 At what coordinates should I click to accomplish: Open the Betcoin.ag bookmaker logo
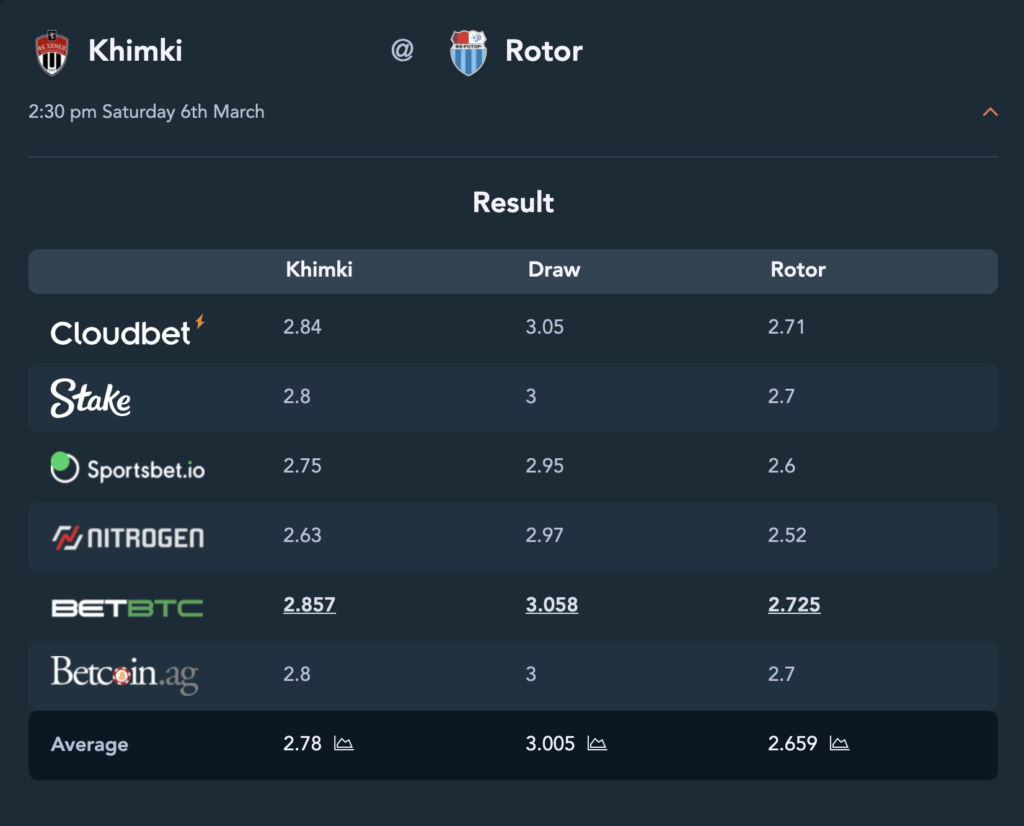click(124, 675)
